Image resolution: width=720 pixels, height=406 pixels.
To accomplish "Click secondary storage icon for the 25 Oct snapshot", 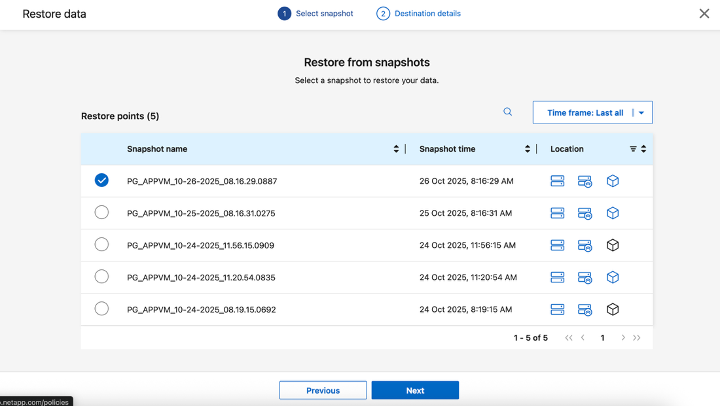I will pos(586,213).
